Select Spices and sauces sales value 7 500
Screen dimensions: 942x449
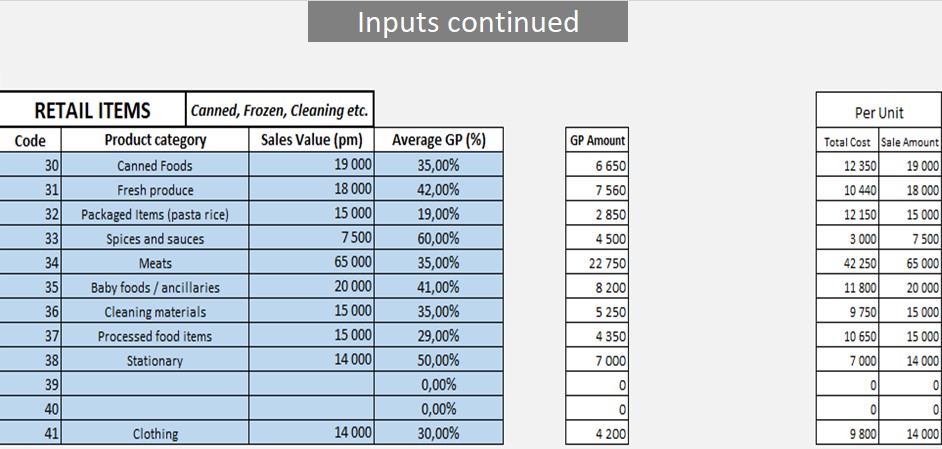(311, 238)
